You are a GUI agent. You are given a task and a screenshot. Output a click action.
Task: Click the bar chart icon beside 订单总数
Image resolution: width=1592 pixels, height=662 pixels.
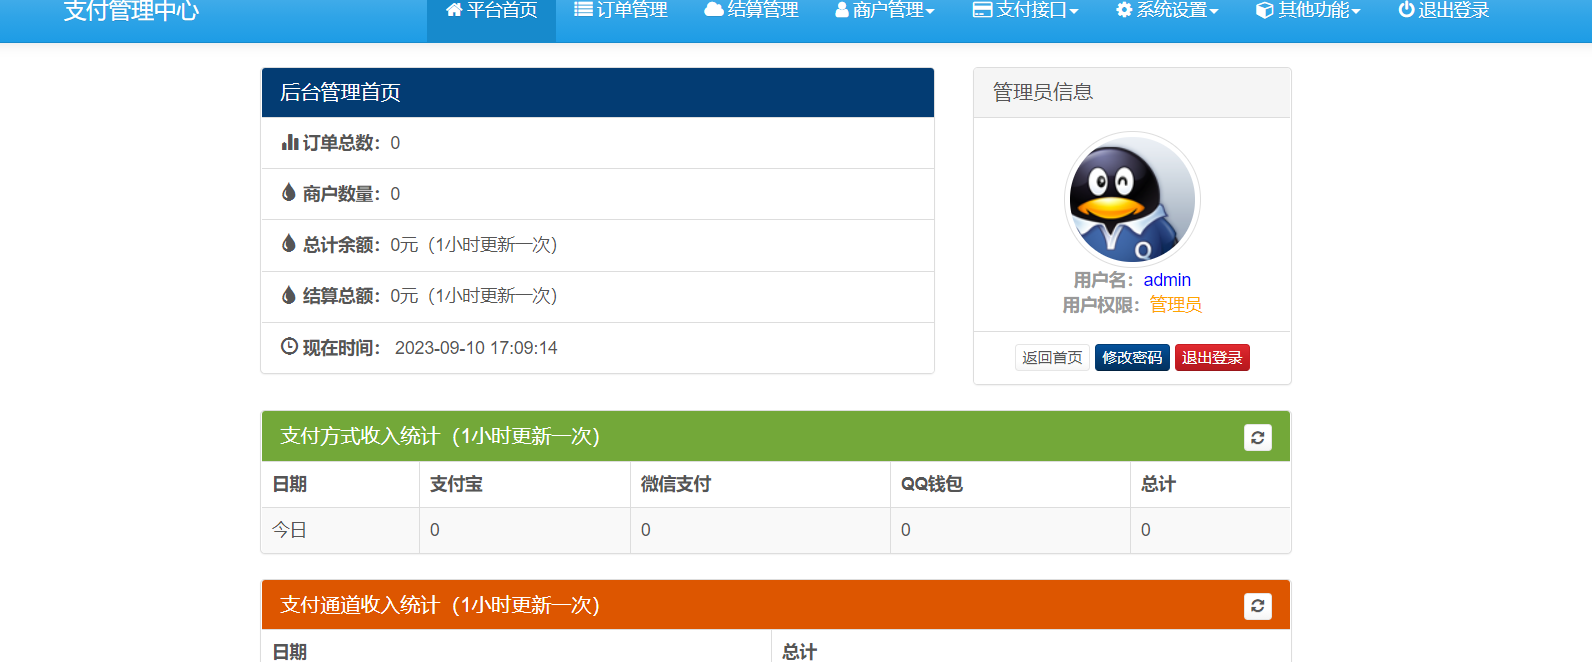click(x=290, y=143)
